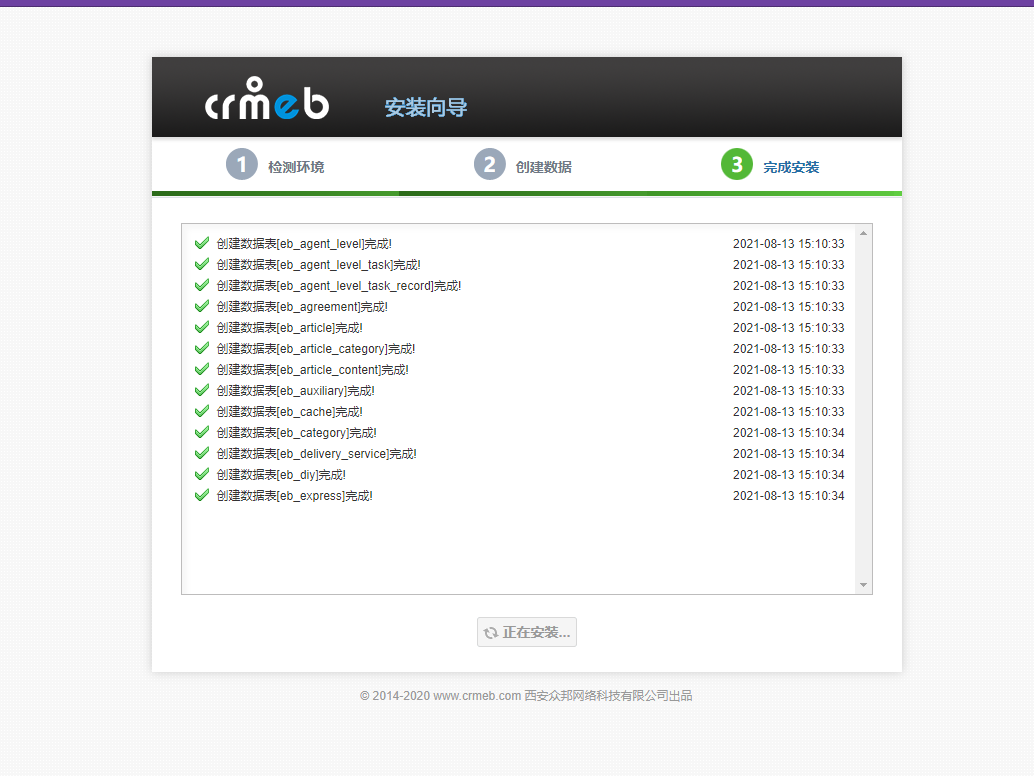
Task: Click green check beside eb_diy row
Action: coord(202,475)
